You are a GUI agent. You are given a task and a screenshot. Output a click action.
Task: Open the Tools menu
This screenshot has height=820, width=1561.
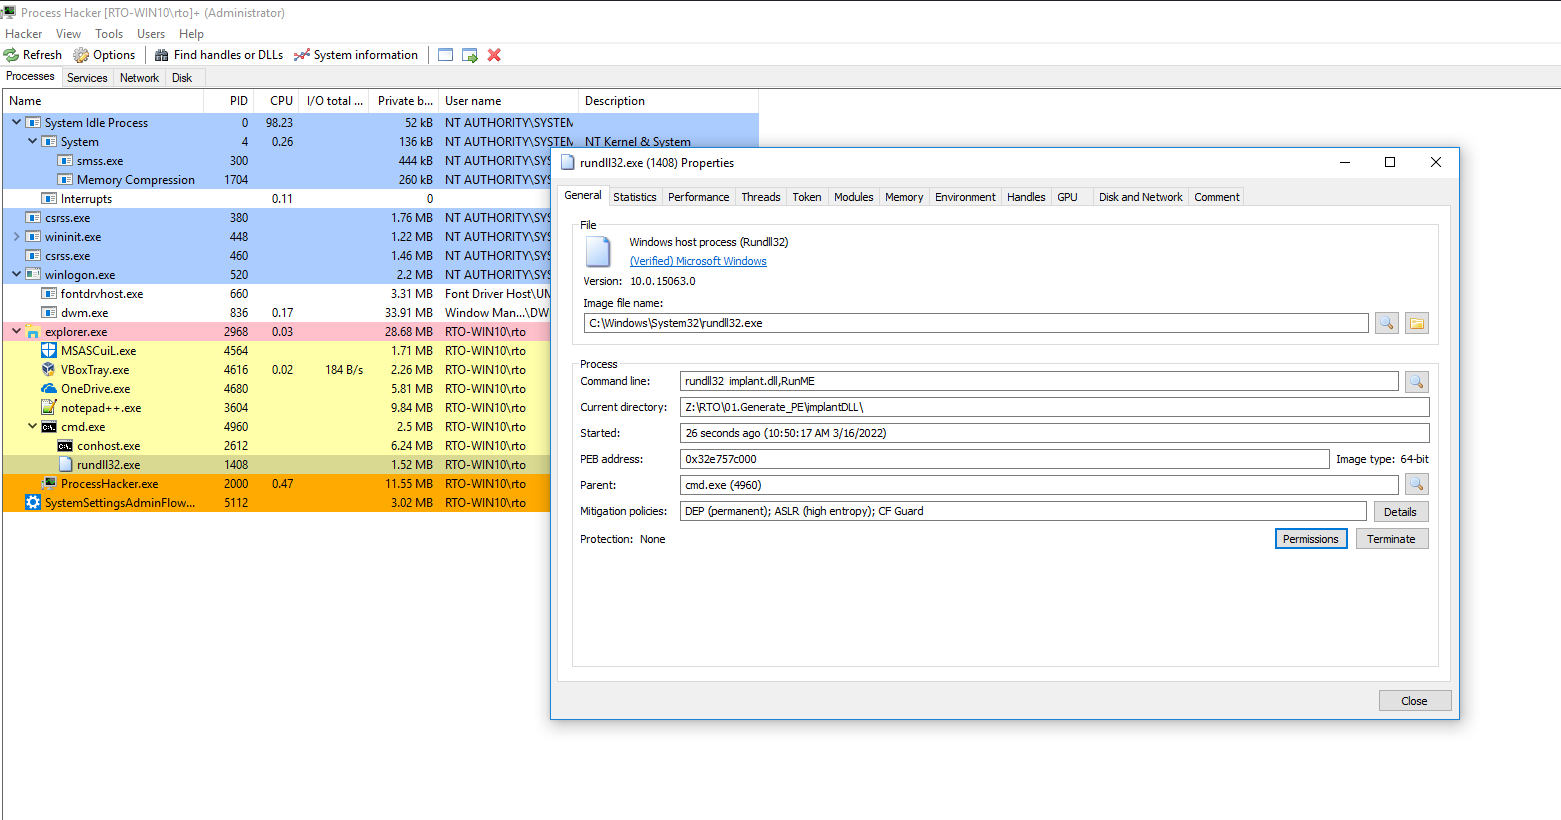109,34
